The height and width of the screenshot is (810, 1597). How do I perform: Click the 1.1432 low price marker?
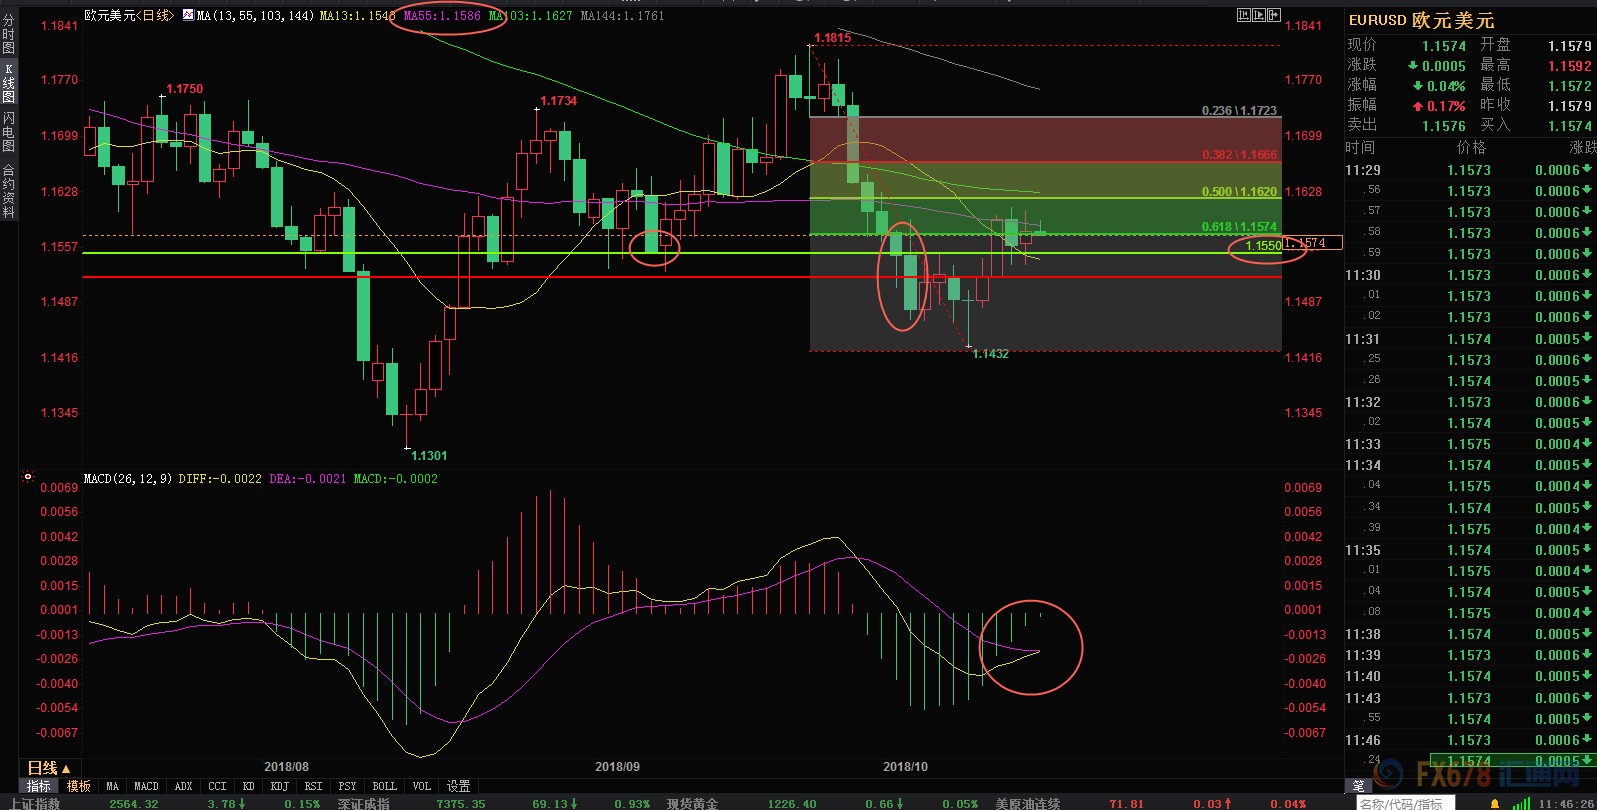pyautogui.click(x=990, y=354)
